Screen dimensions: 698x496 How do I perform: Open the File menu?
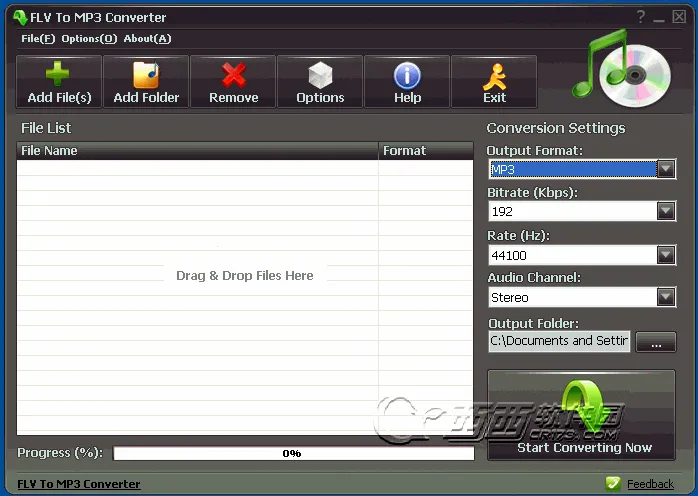38,39
